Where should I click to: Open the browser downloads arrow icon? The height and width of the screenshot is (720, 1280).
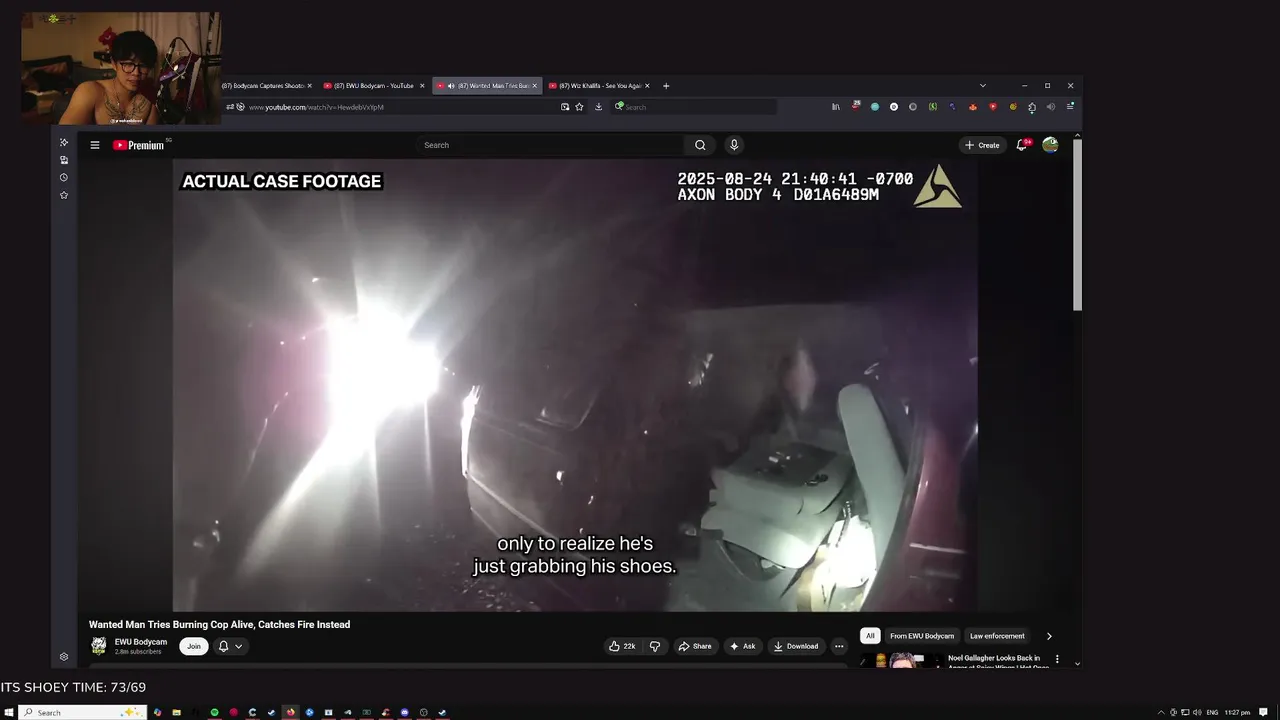(598, 107)
